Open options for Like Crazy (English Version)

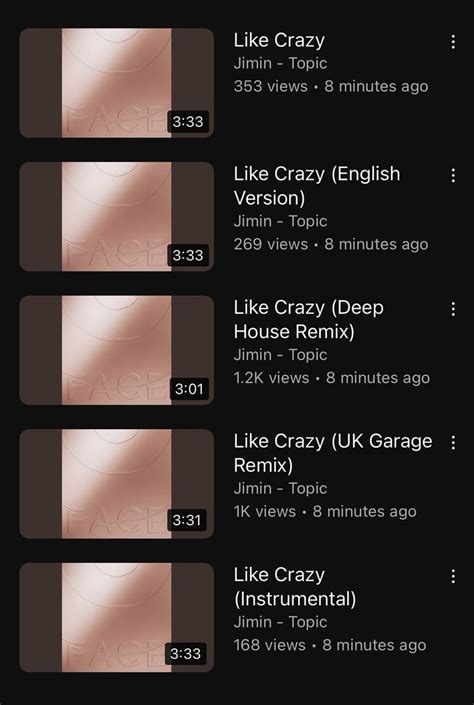453,175
